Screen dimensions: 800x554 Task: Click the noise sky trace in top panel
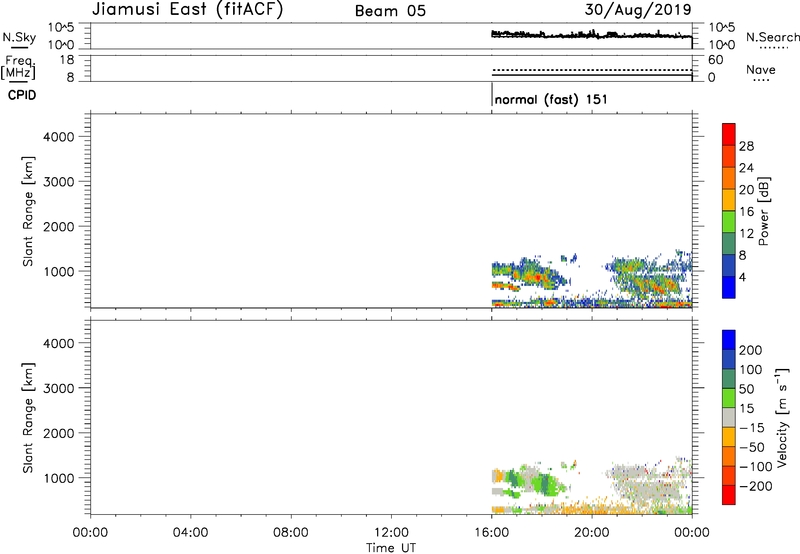[592, 35]
